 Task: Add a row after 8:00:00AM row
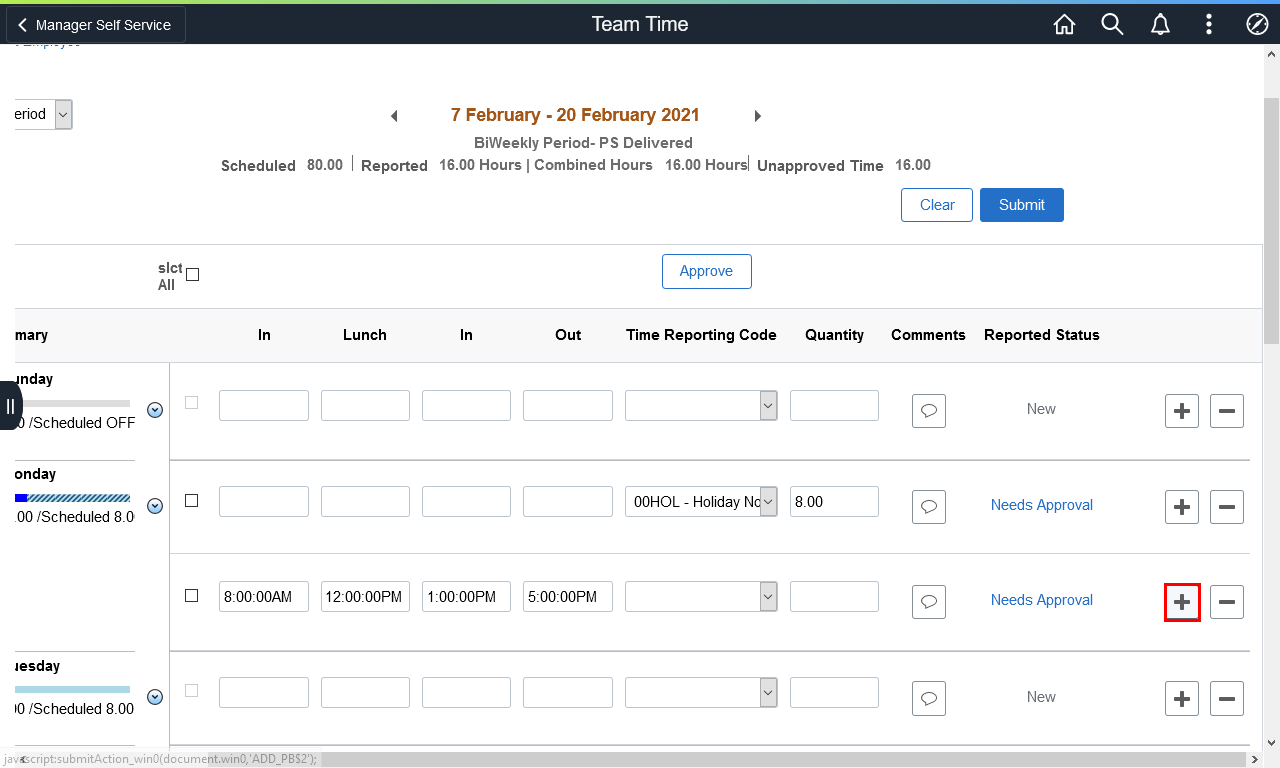(x=1182, y=602)
